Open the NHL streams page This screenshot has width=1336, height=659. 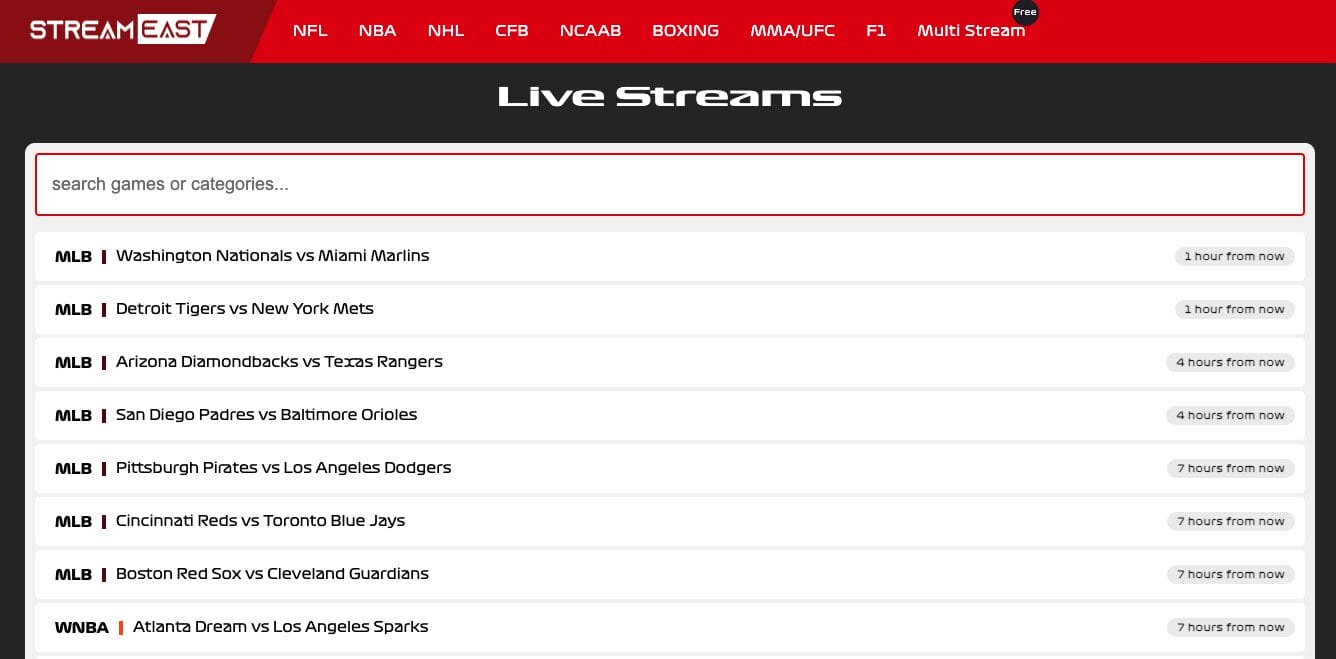pyautogui.click(x=445, y=30)
